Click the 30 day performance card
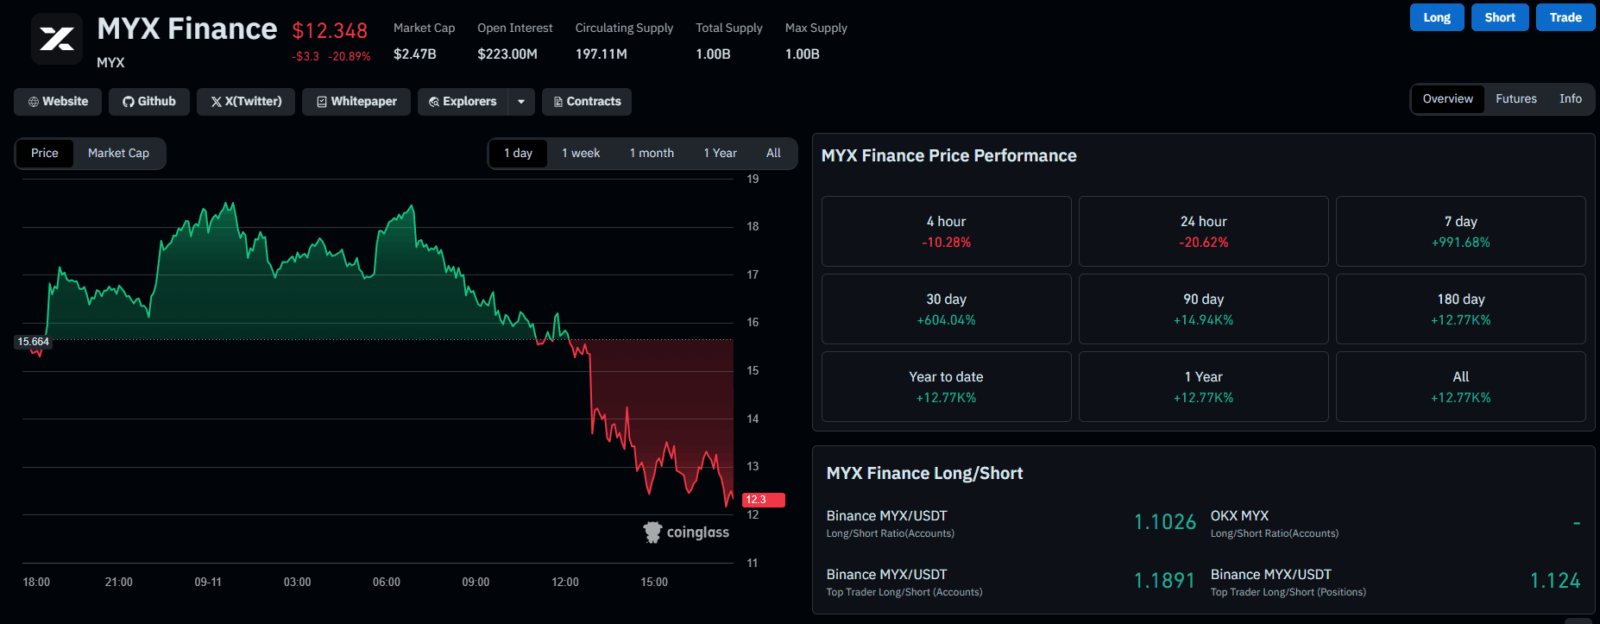This screenshot has width=1600, height=624. [946, 309]
